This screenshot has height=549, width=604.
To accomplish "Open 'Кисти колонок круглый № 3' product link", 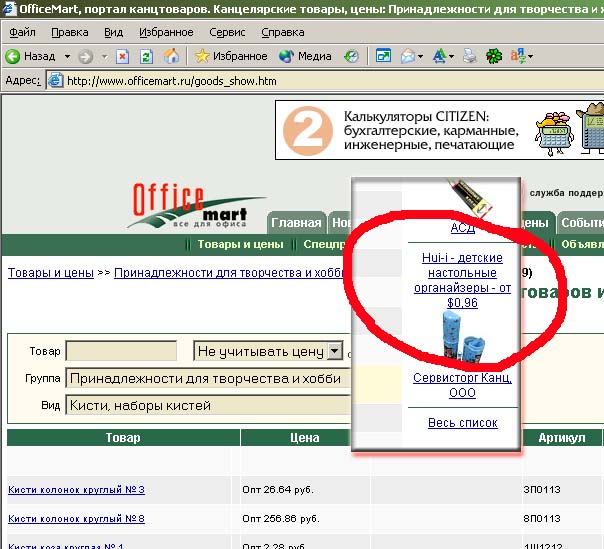I will tap(76, 489).
